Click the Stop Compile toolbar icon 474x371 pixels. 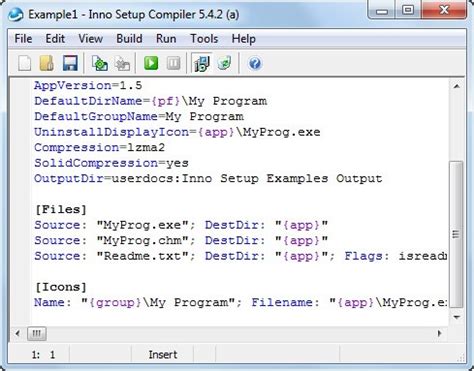click(122, 63)
